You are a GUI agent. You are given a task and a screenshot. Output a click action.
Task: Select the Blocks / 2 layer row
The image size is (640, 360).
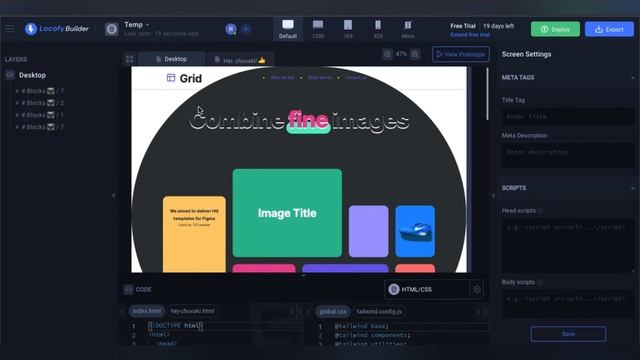[x=42, y=103]
